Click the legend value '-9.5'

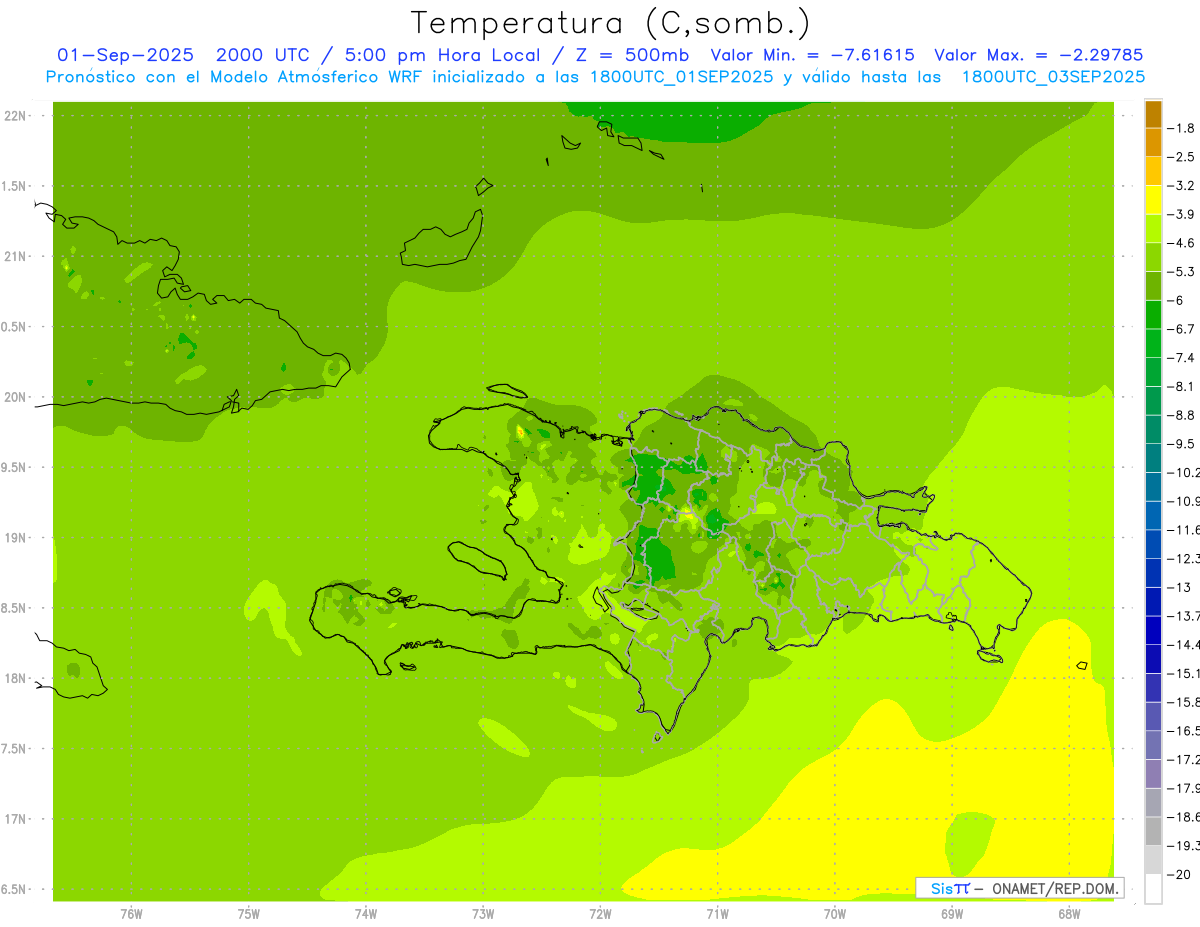1180,444
